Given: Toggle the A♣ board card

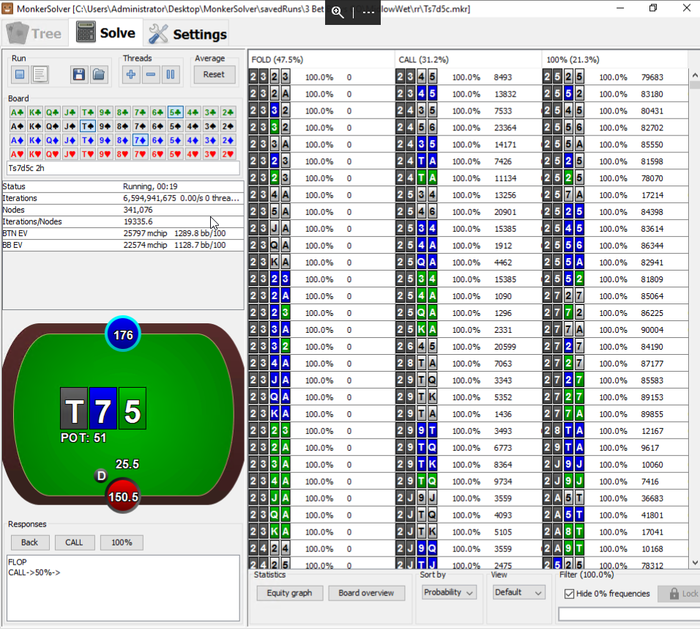Looking at the screenshot, I should (x=17, y=112).
